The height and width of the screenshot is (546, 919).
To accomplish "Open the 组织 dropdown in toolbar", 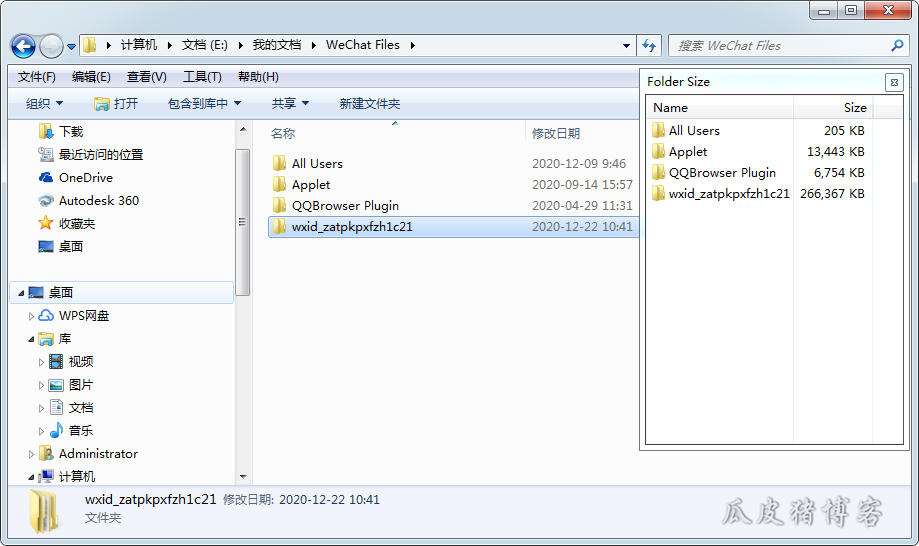I will (x=44, y=104).
